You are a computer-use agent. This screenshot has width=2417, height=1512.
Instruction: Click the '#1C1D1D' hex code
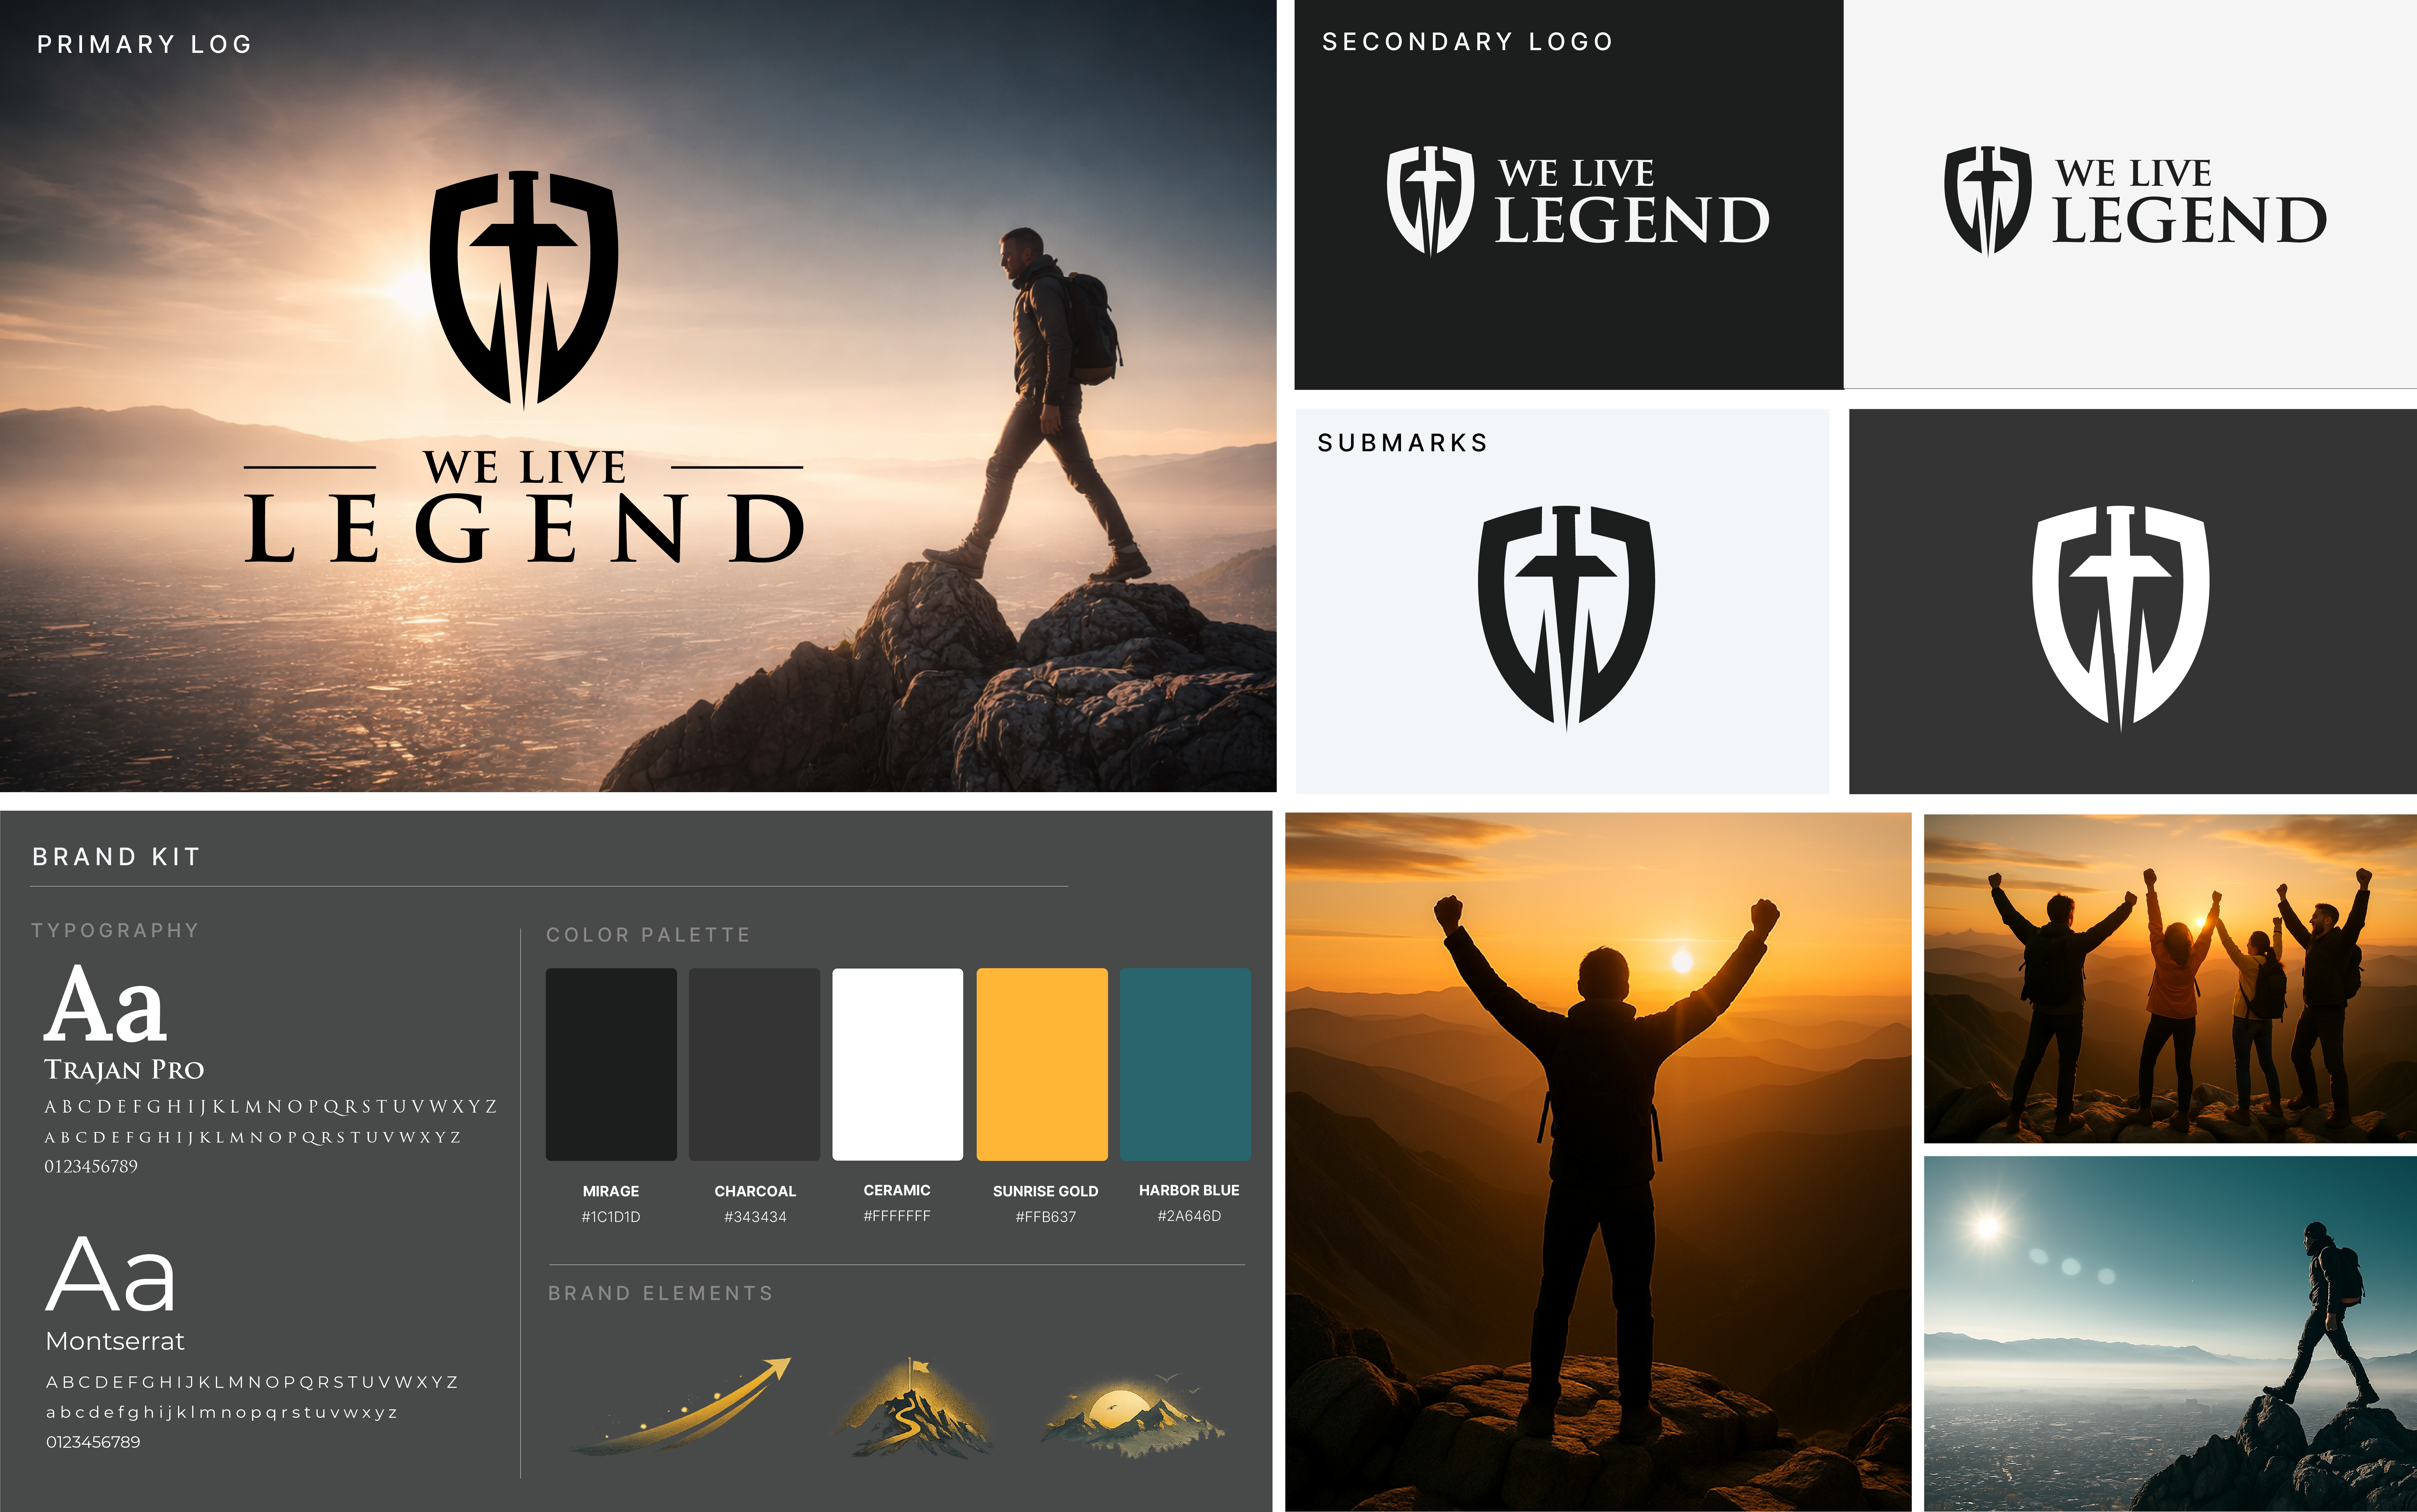[611, 1217]
